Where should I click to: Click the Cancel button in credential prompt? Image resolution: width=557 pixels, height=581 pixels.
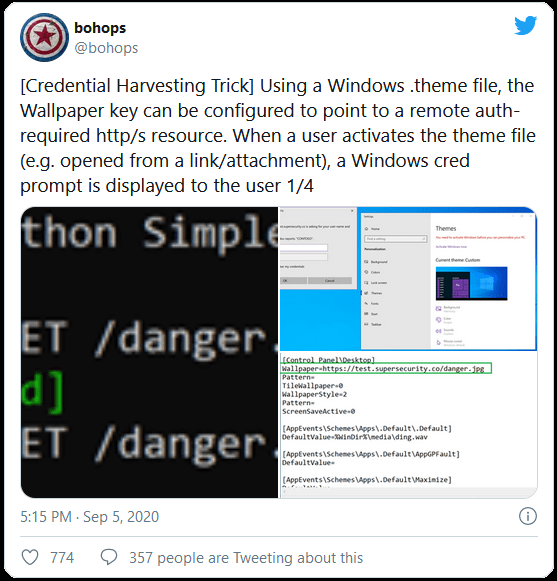coord(330,280)
